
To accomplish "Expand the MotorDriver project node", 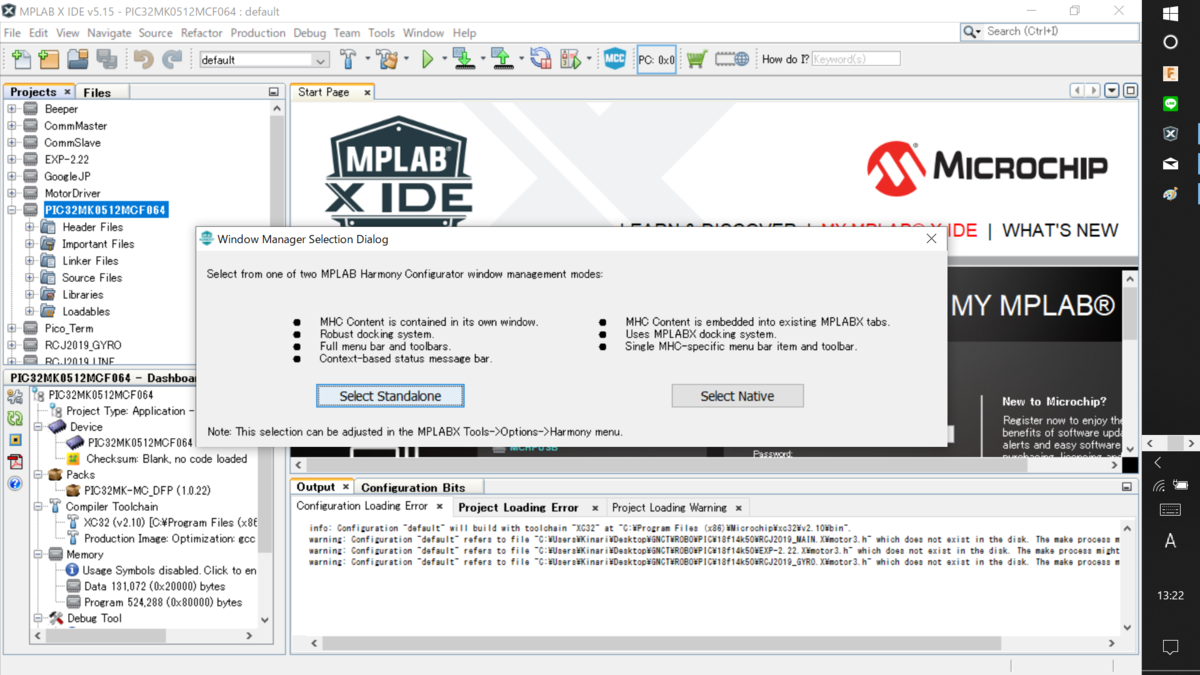I will [x=12, y=193].
